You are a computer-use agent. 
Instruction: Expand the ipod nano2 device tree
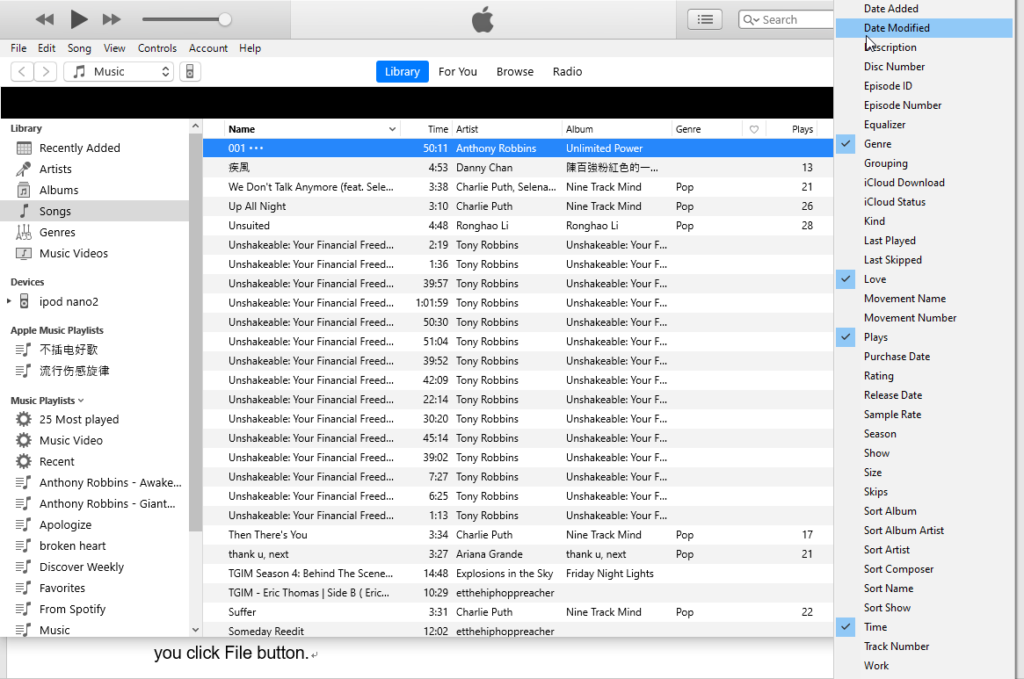[10, 302]
